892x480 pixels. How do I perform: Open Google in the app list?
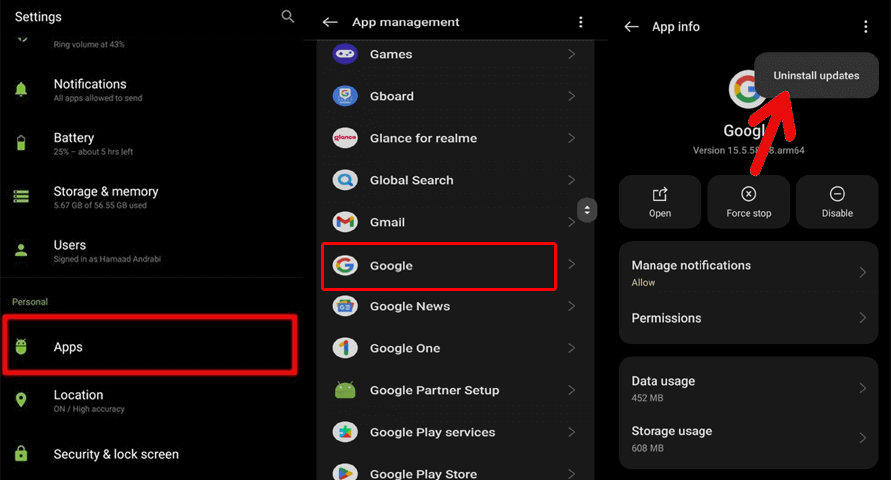point(439,266)
